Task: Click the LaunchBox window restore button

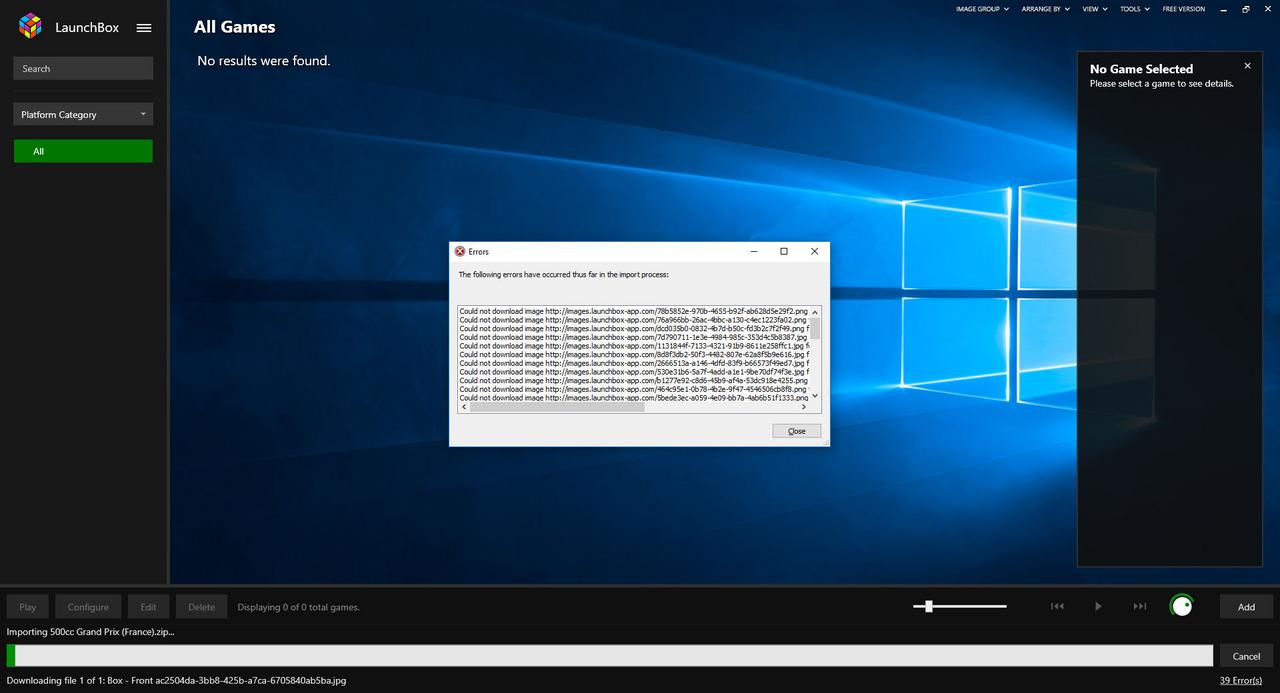Action: pos(1246,9)
